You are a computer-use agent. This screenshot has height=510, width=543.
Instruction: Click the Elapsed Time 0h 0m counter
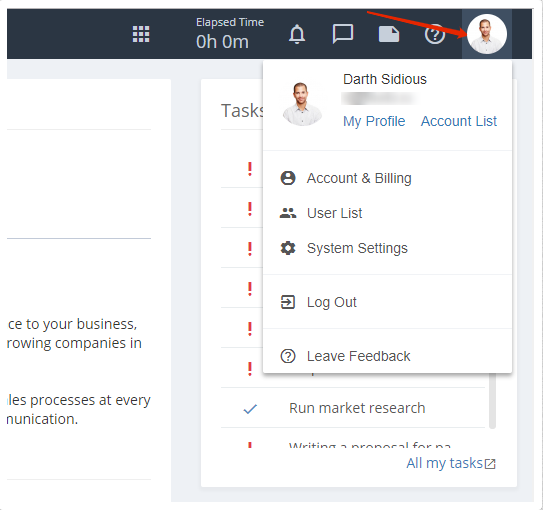click(230, 34)
